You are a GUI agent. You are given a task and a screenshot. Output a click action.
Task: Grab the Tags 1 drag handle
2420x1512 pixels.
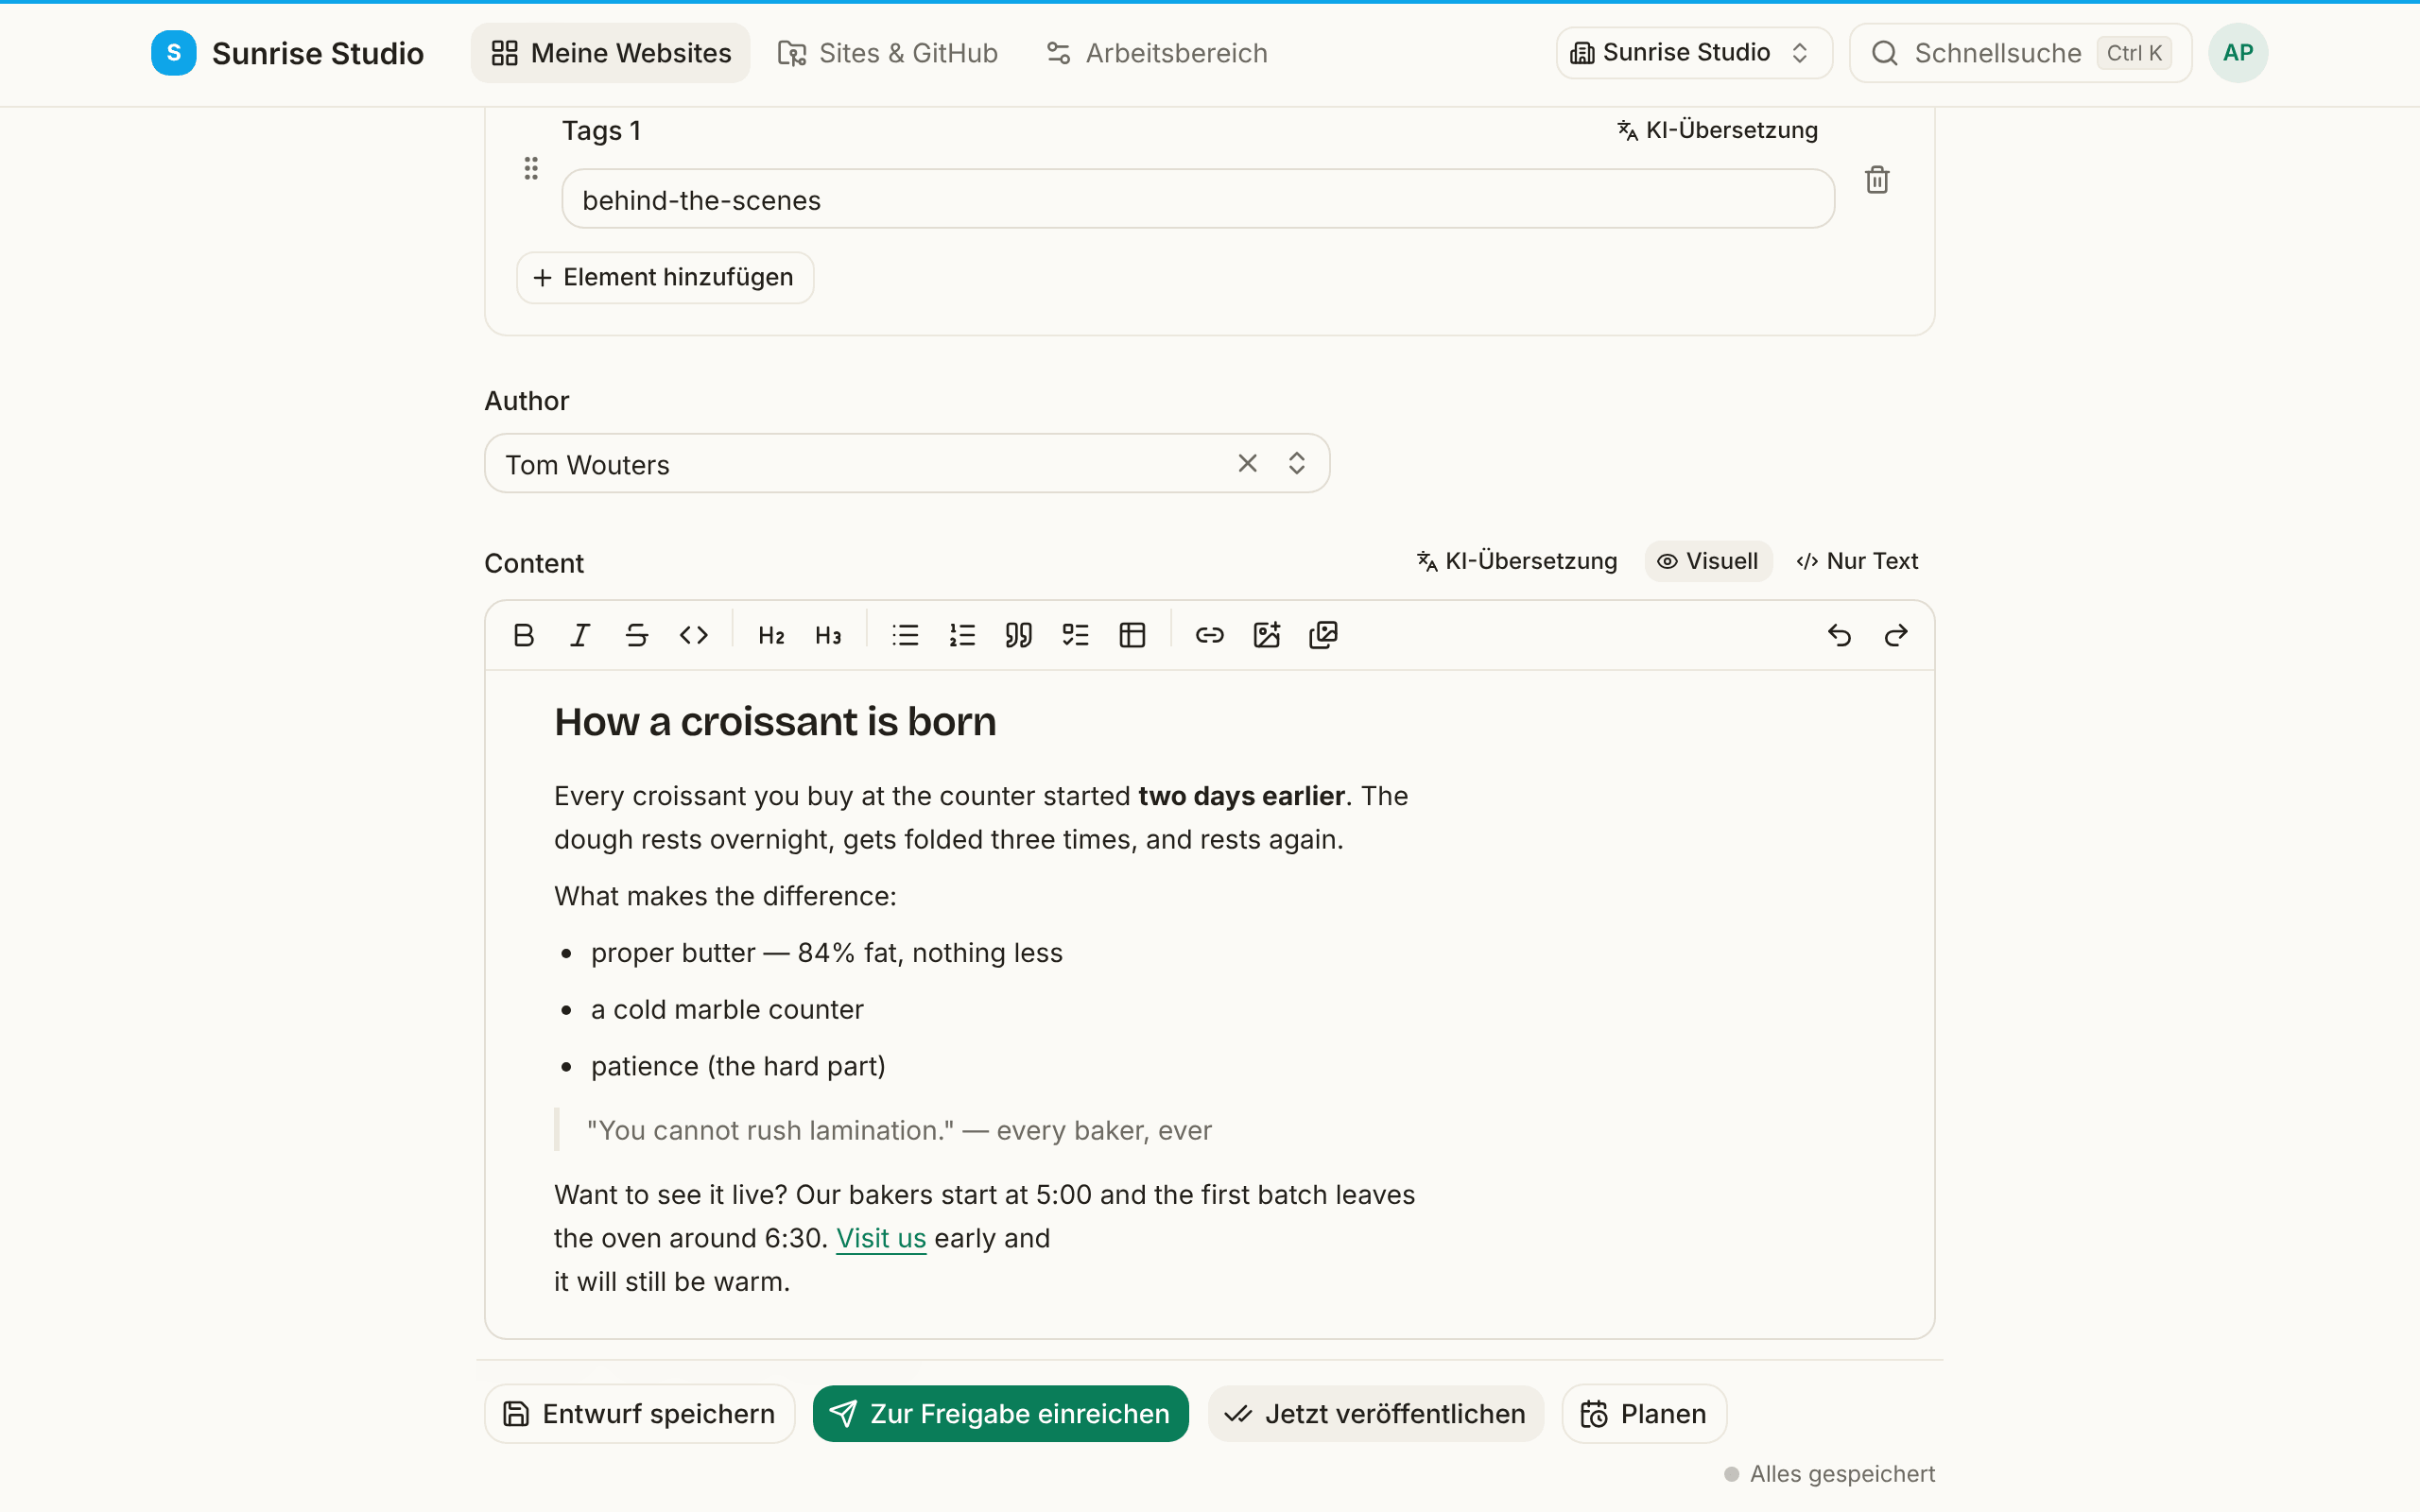coord(531,168)
